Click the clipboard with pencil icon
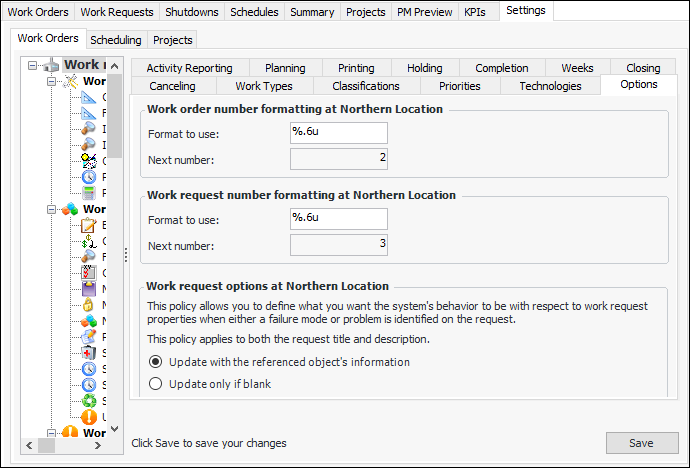Screen dimensions: 690x468 pyautogui.click(x=88, y=225)
